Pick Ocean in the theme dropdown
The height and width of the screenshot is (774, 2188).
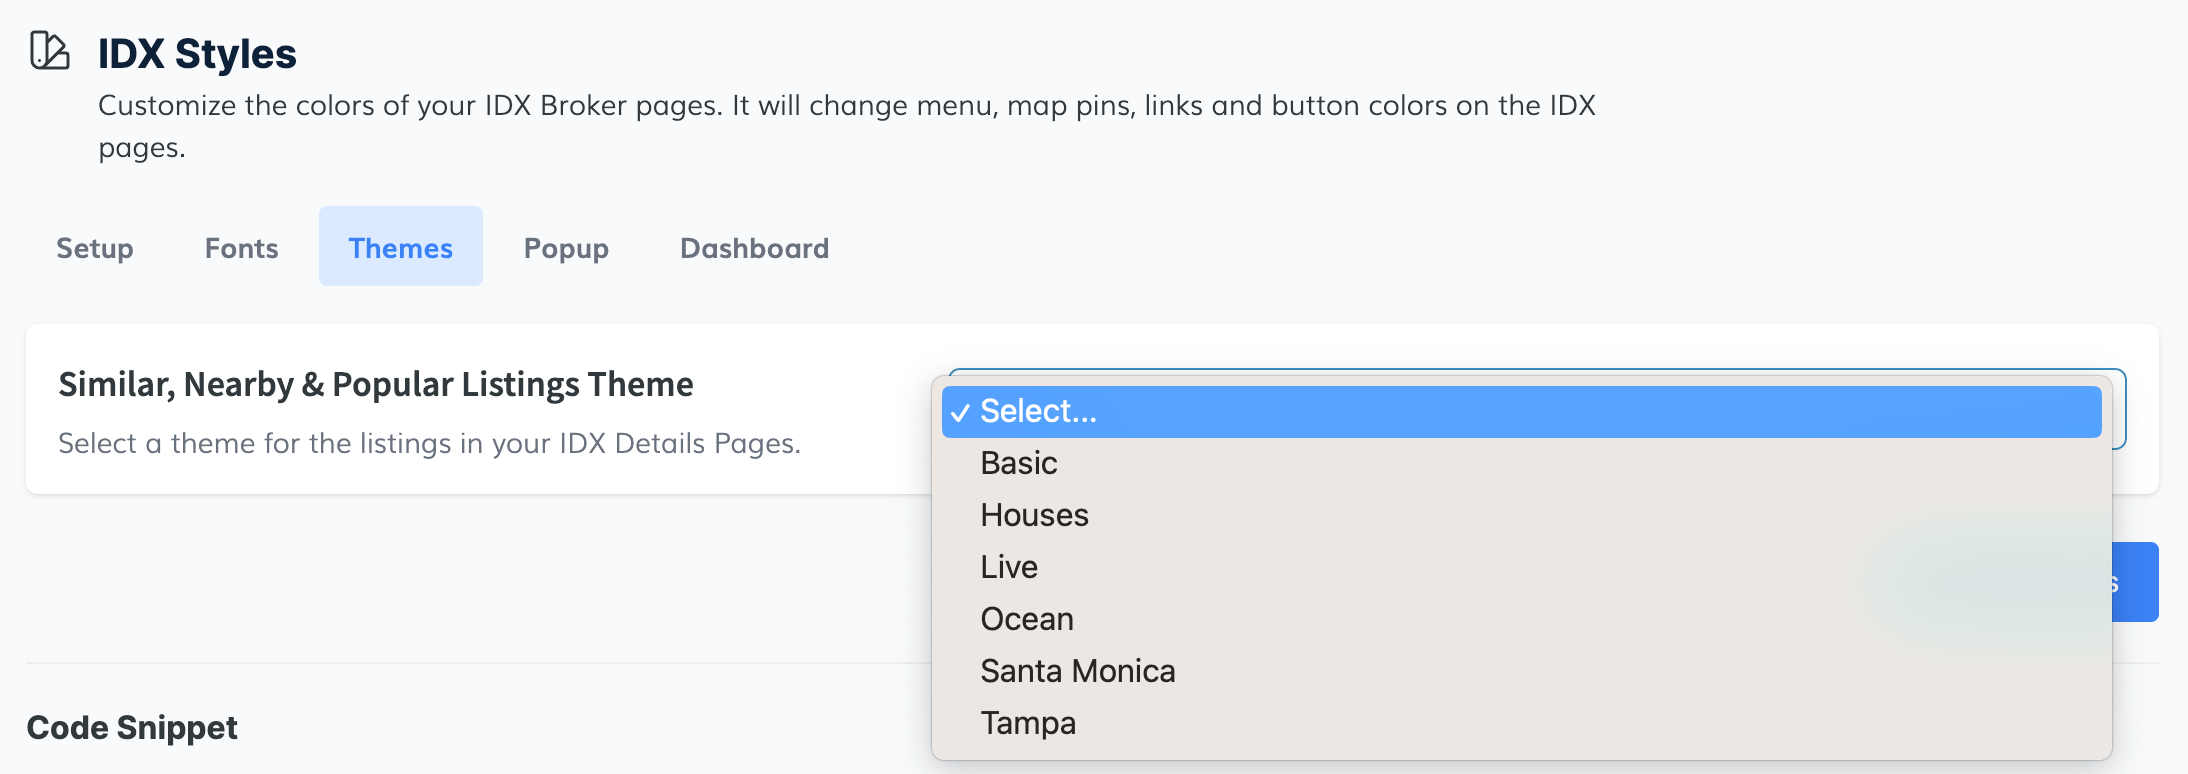[x=1027, y=619]
